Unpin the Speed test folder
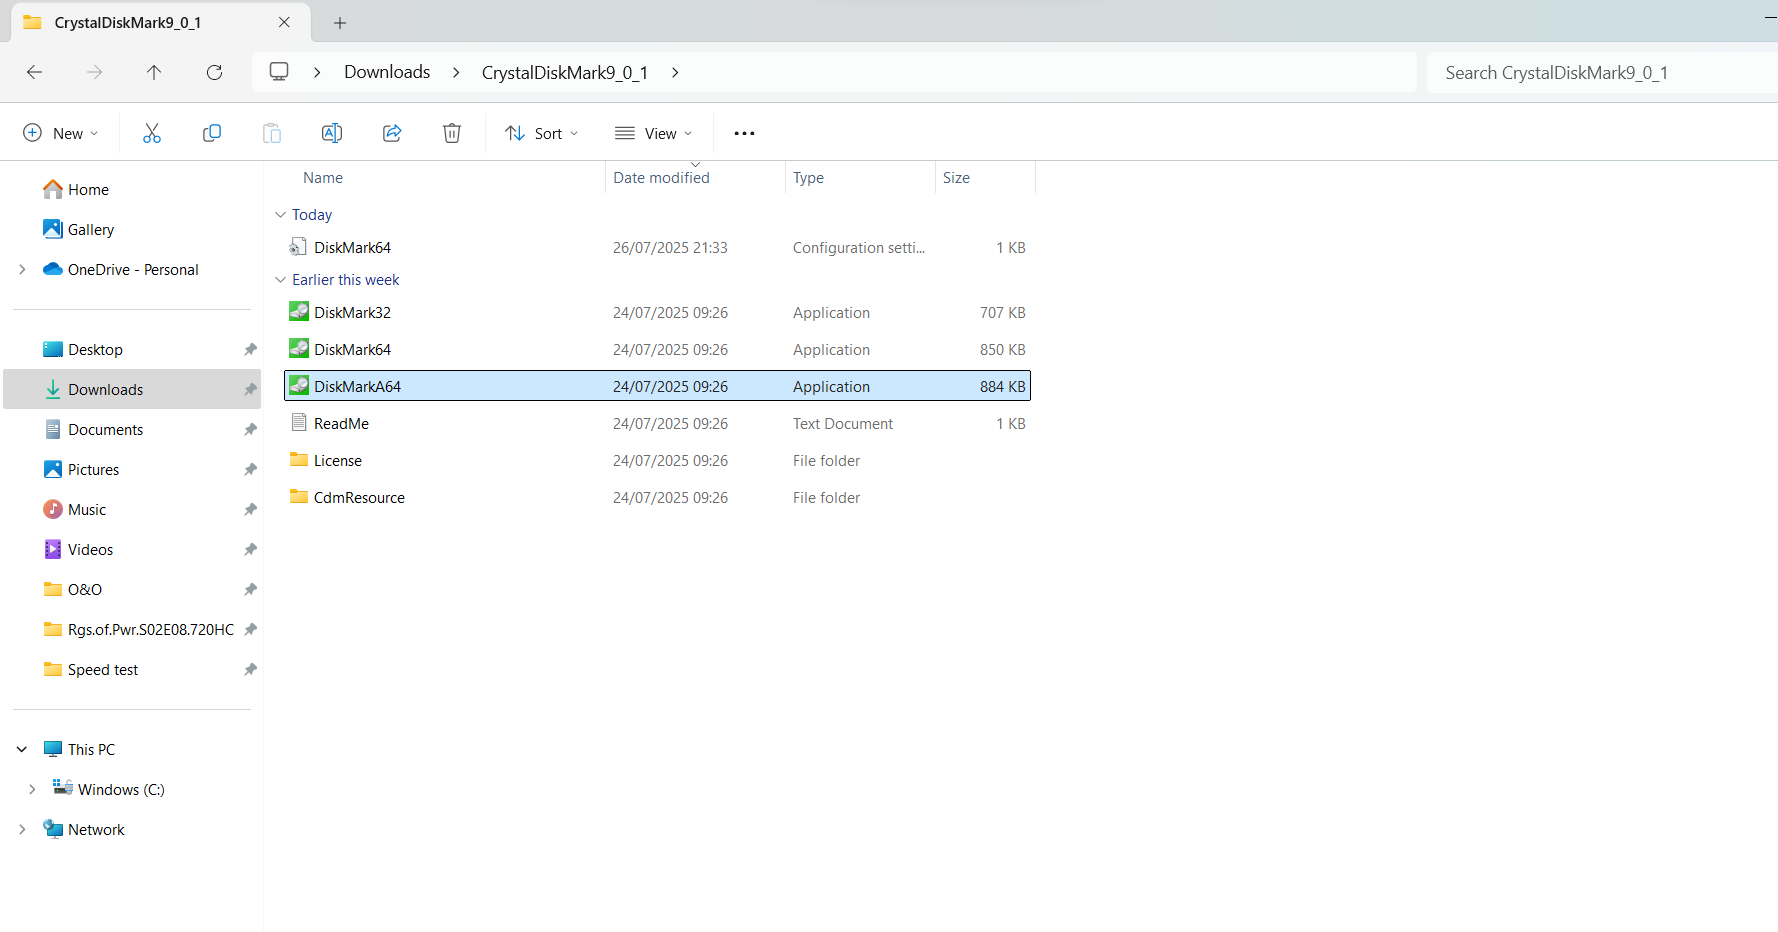This screenshot has width=1778, height=932. point(250,669)
